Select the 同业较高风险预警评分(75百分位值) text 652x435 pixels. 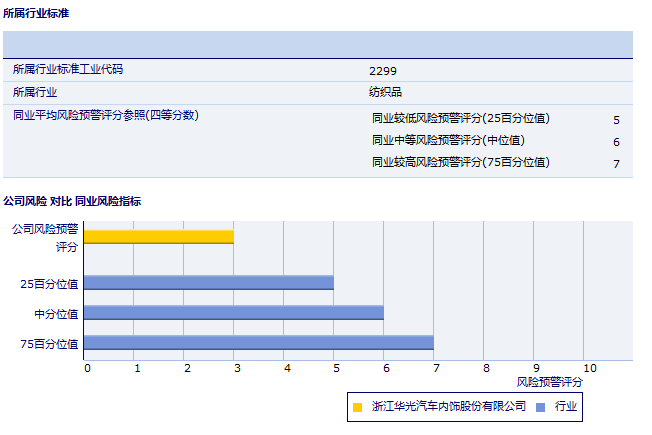click(461, 162)
